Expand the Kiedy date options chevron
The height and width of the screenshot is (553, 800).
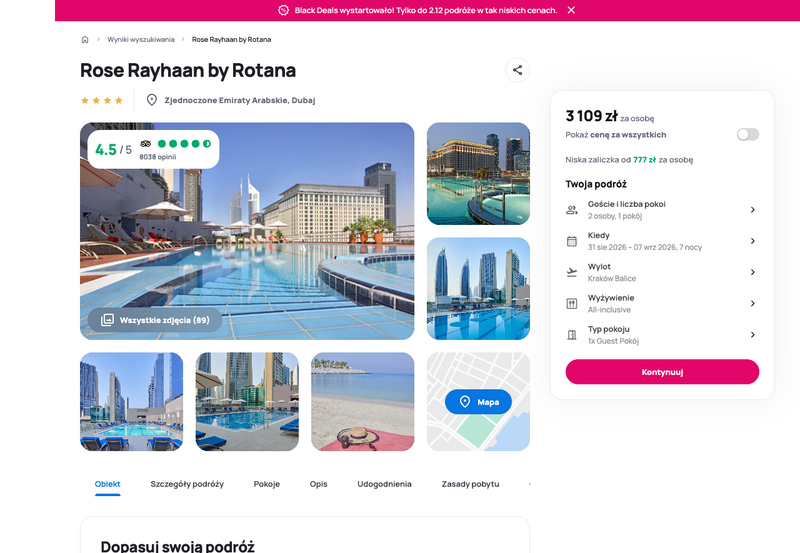(x=752, y=241)
